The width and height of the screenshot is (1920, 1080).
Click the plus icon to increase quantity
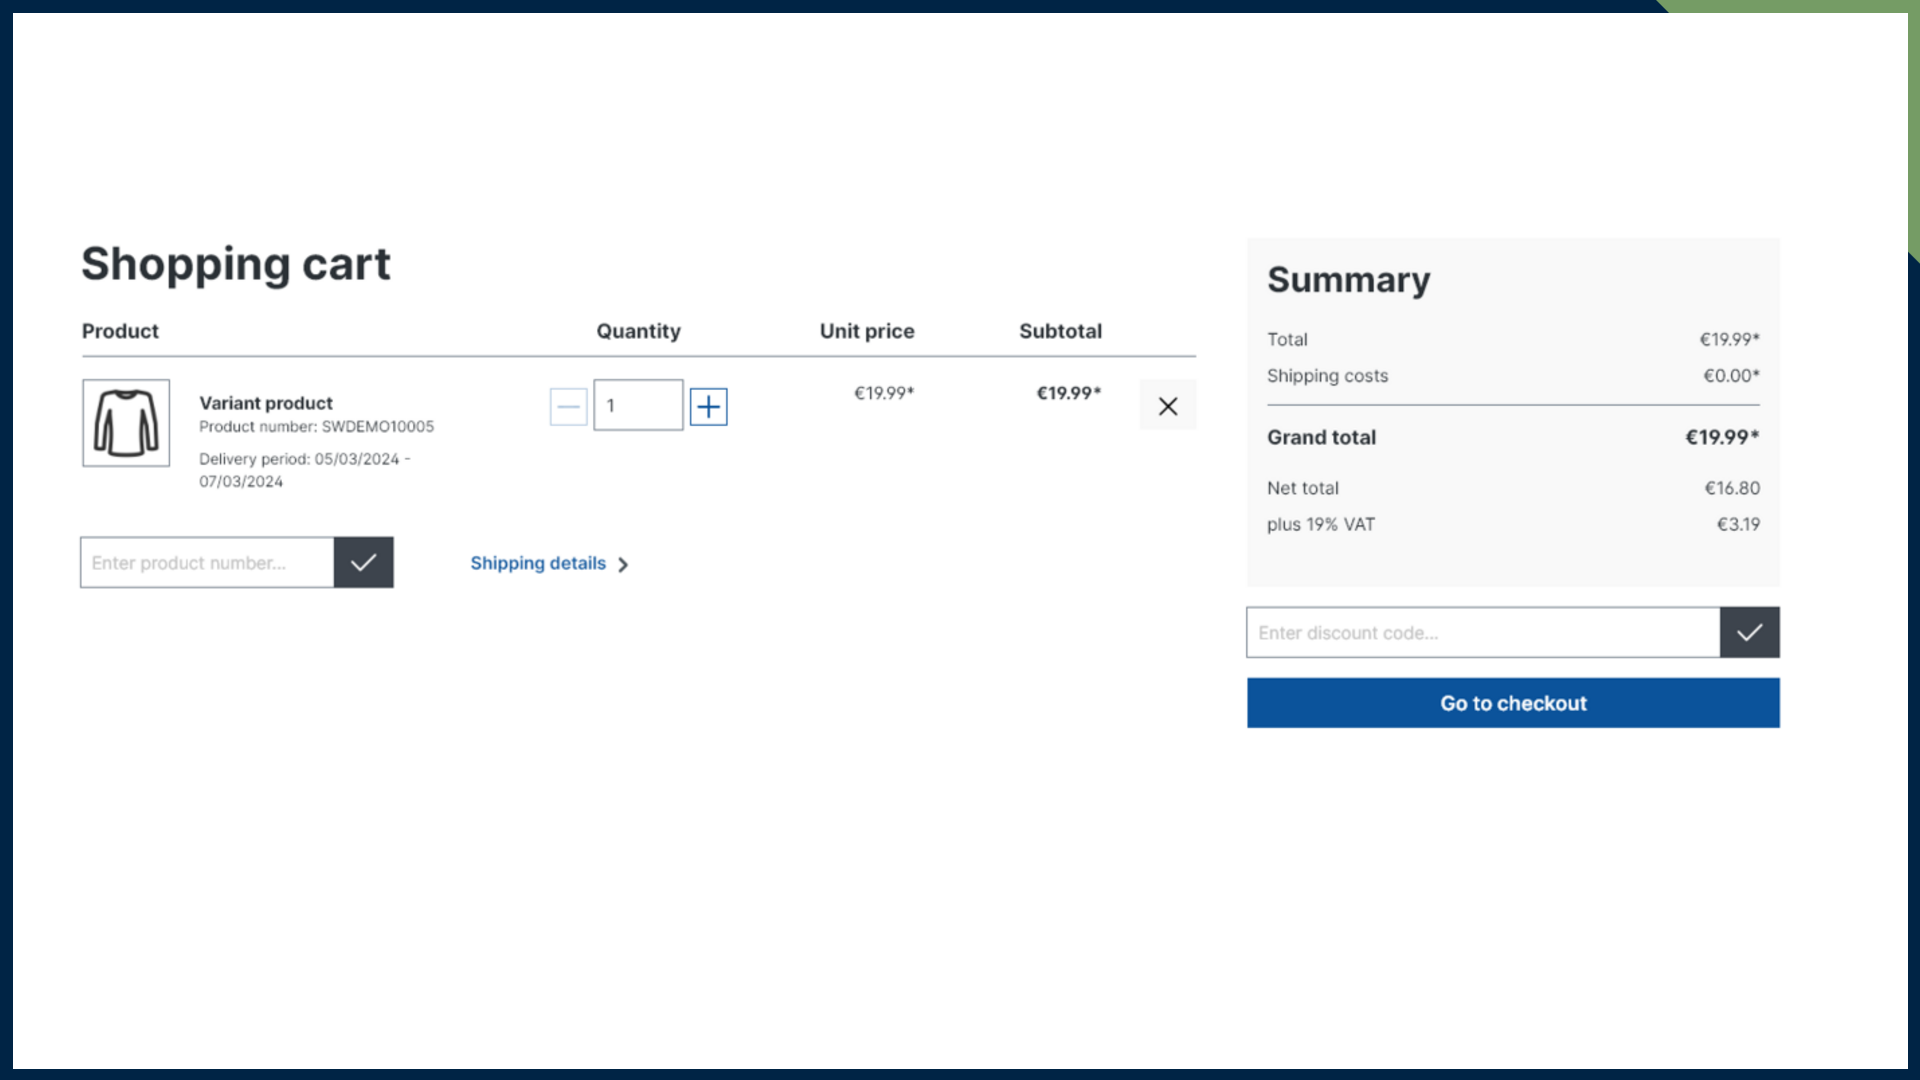click(708, 406)
